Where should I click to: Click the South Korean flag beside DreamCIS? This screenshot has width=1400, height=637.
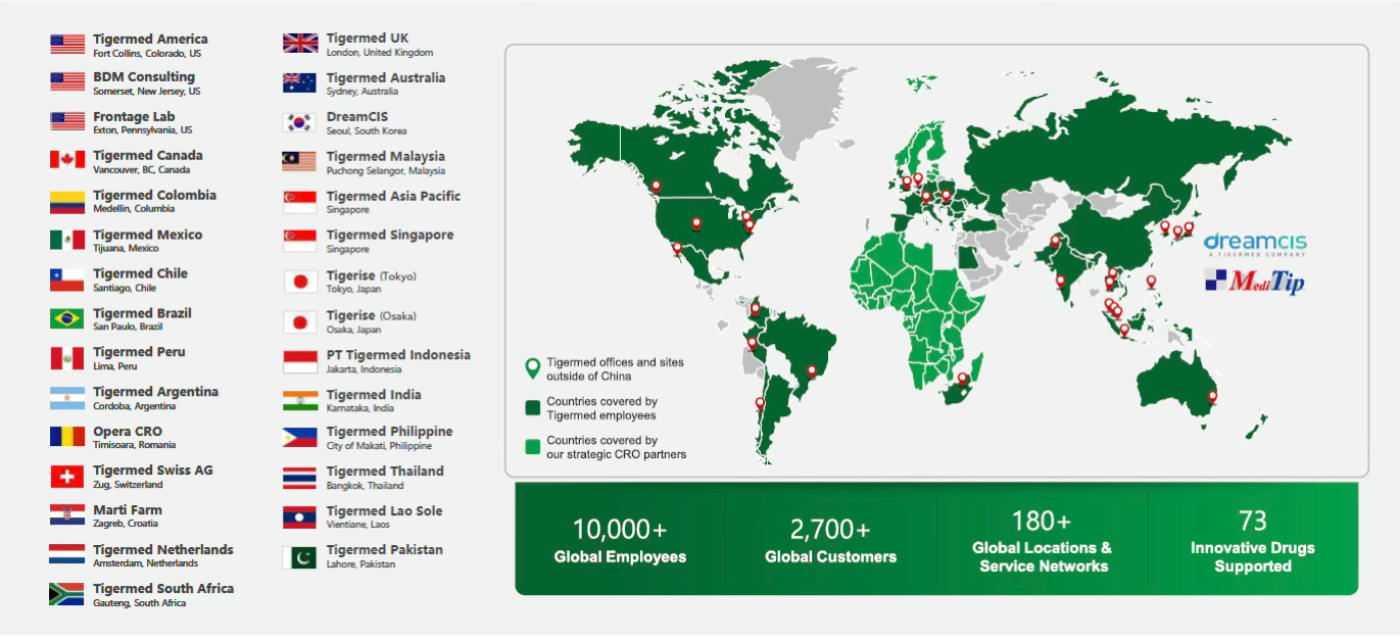[300, 123]
